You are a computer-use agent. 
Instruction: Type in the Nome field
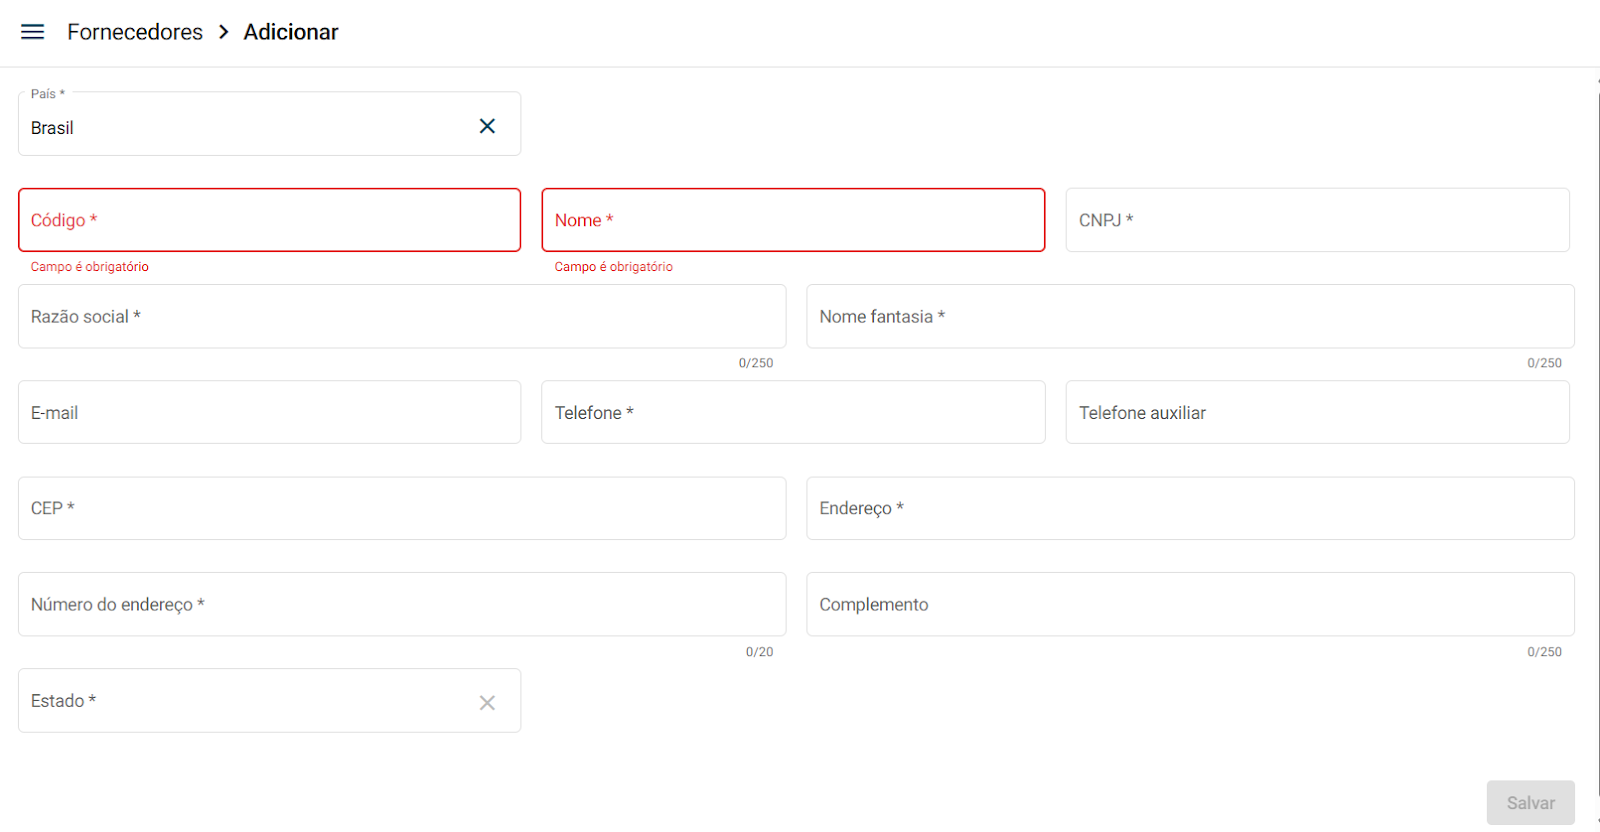coord(793,220)
